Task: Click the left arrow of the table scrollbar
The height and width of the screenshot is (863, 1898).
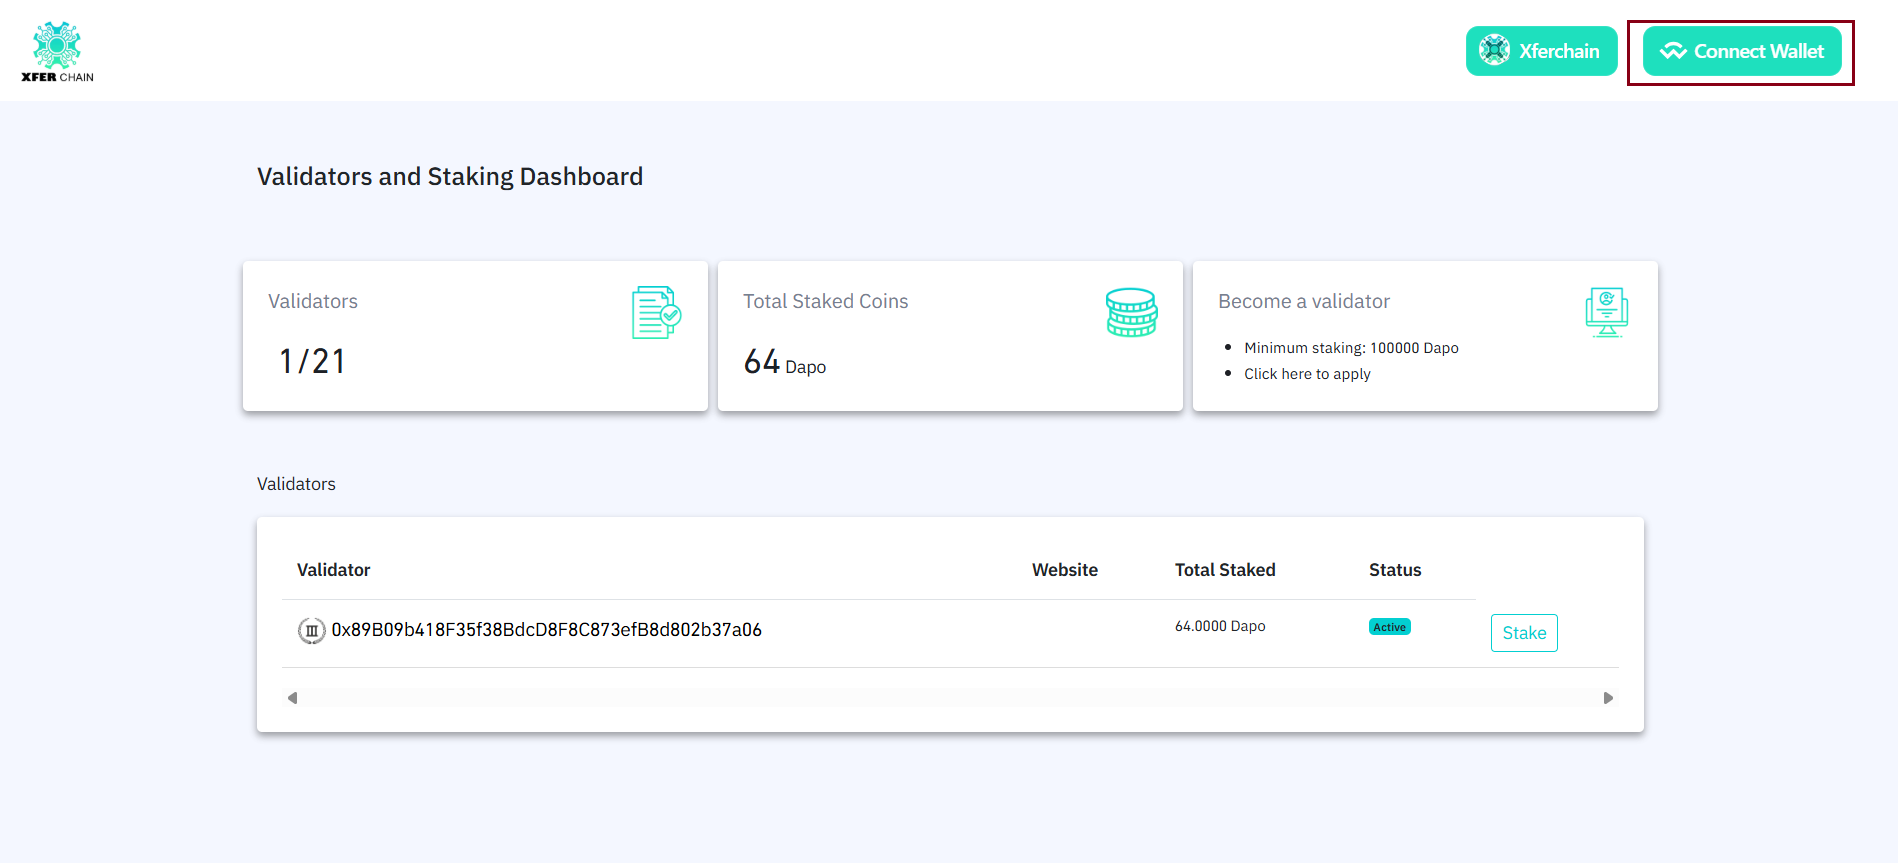Action: tap(292, 698)
